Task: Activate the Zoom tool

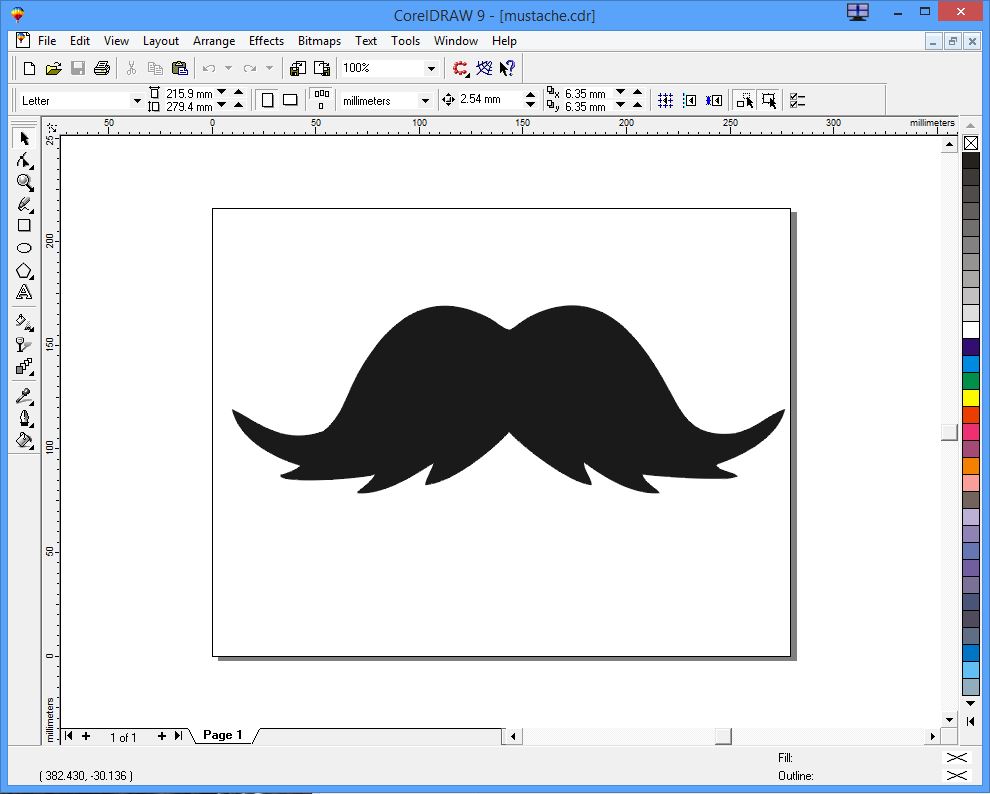Action: point(24,183)
